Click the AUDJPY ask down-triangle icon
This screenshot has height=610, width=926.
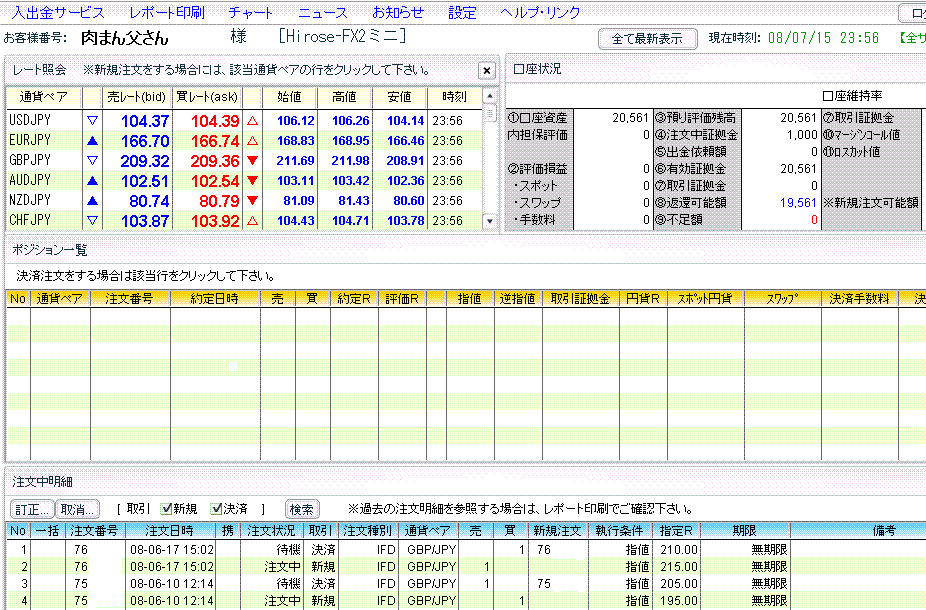[x=252, y=181]
